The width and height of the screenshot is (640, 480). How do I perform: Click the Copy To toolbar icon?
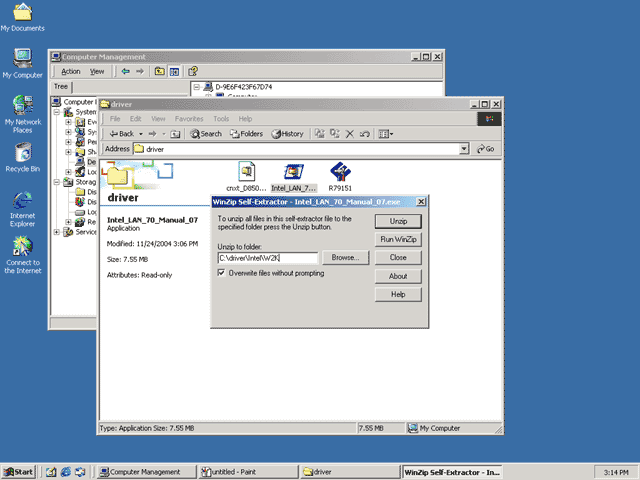(x=335, y=134)
